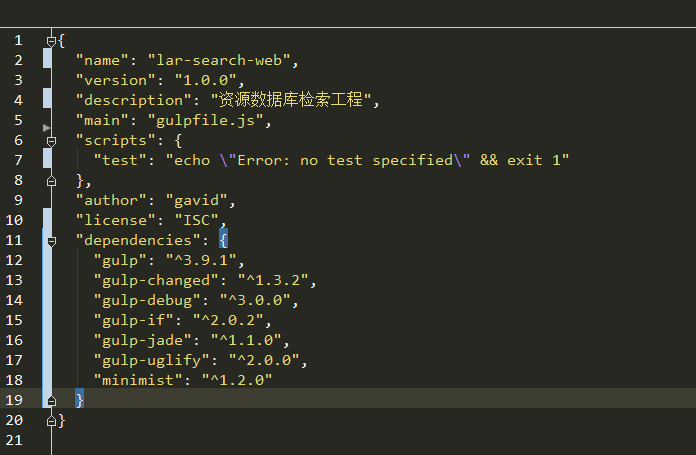Collapse the "dependencies" block fold marker

click(x=51, y=241)
